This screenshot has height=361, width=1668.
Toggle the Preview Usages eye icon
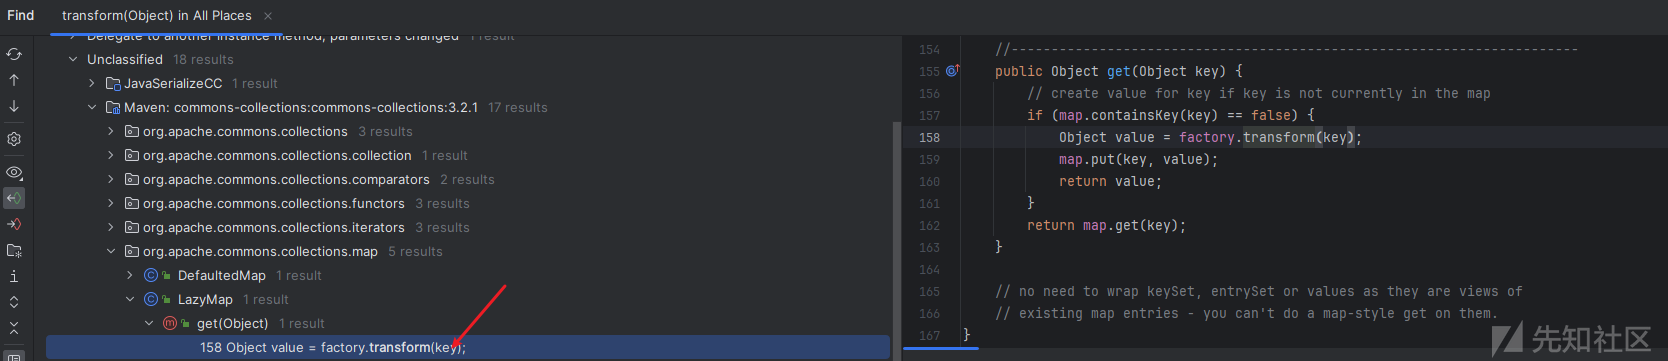click(x=14, y=172)
